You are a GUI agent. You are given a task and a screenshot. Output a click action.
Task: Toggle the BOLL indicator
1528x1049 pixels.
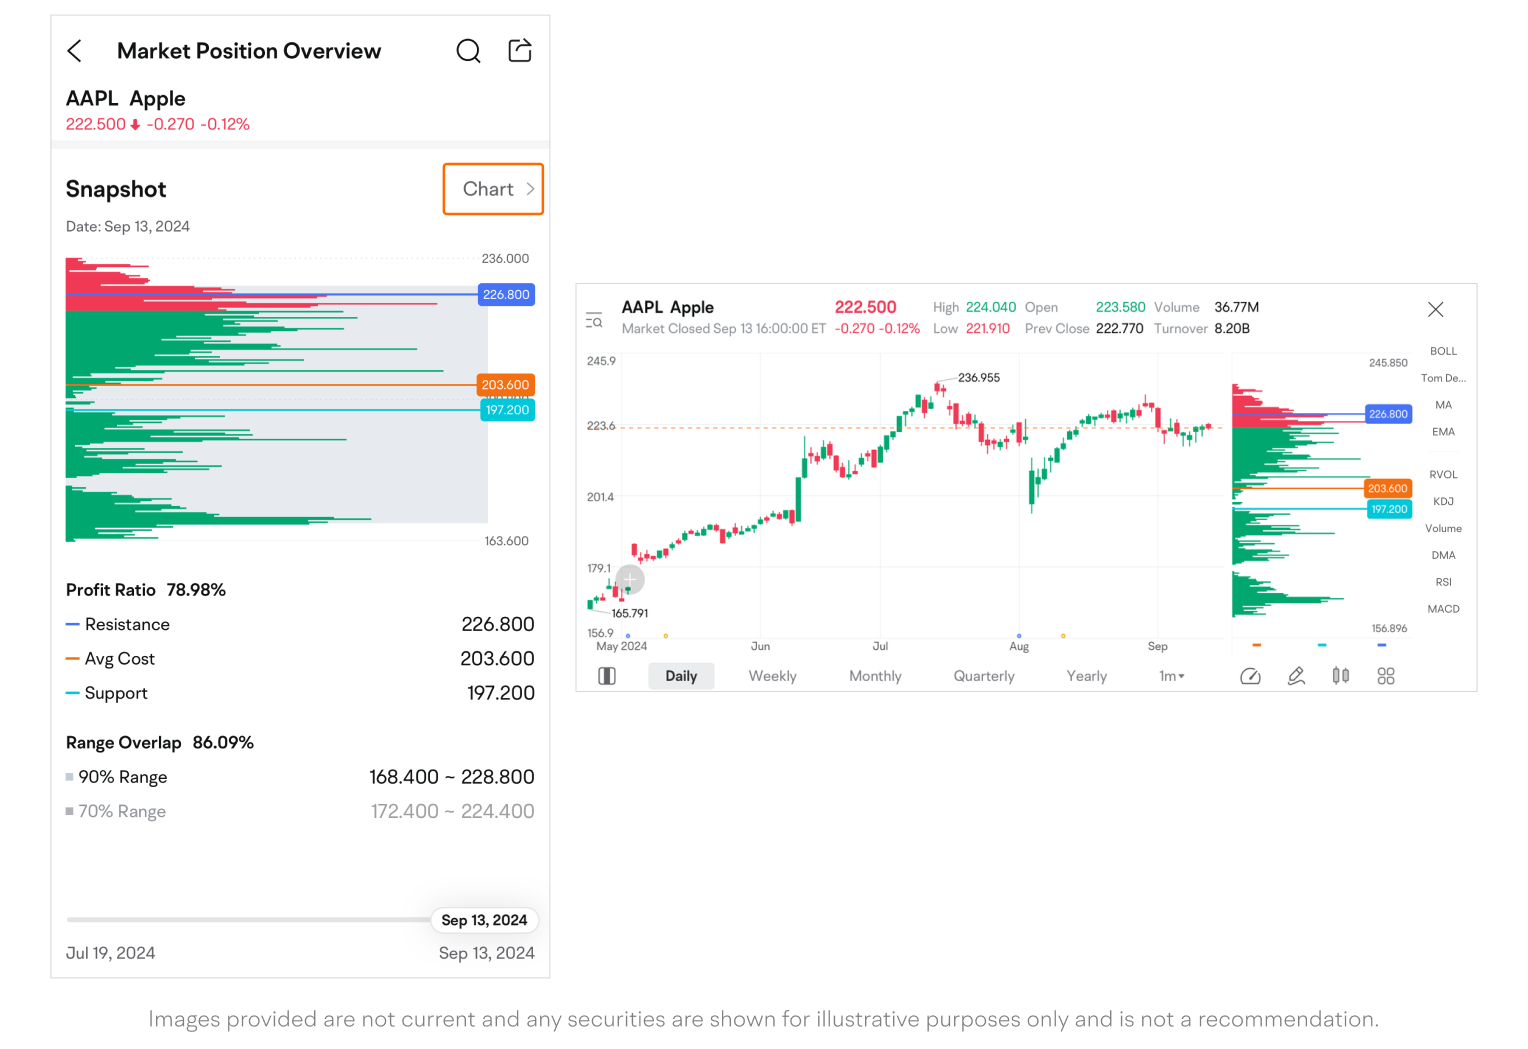1443,351
